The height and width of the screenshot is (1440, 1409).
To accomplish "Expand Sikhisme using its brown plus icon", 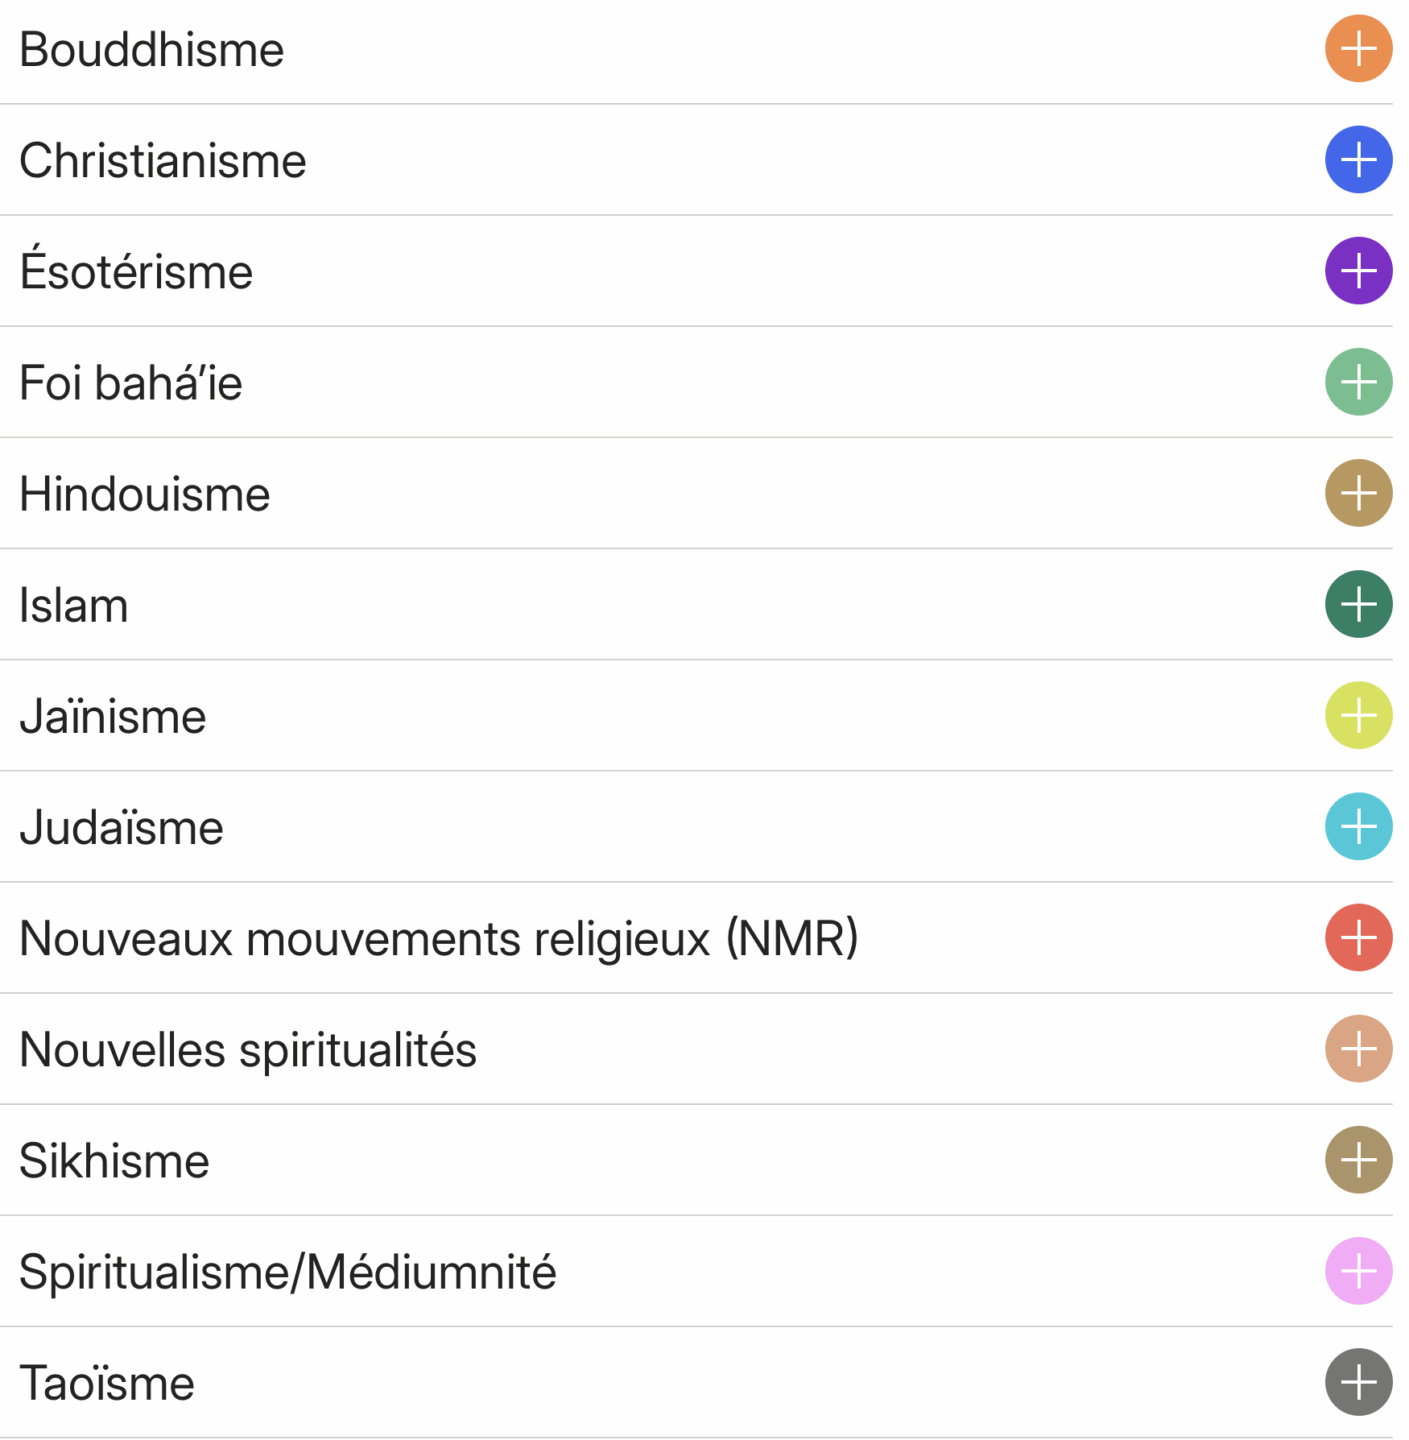I will tap(1358, 1160).
